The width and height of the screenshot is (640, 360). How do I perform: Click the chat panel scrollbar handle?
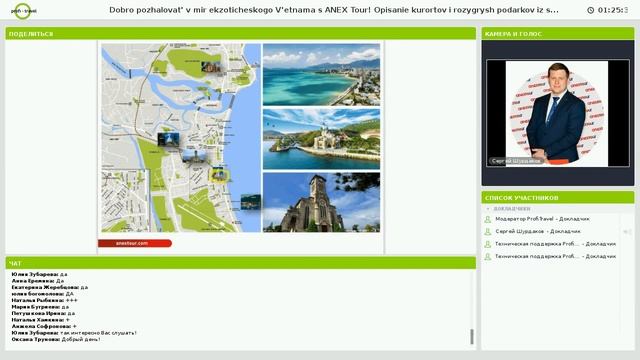coord(472,337)
